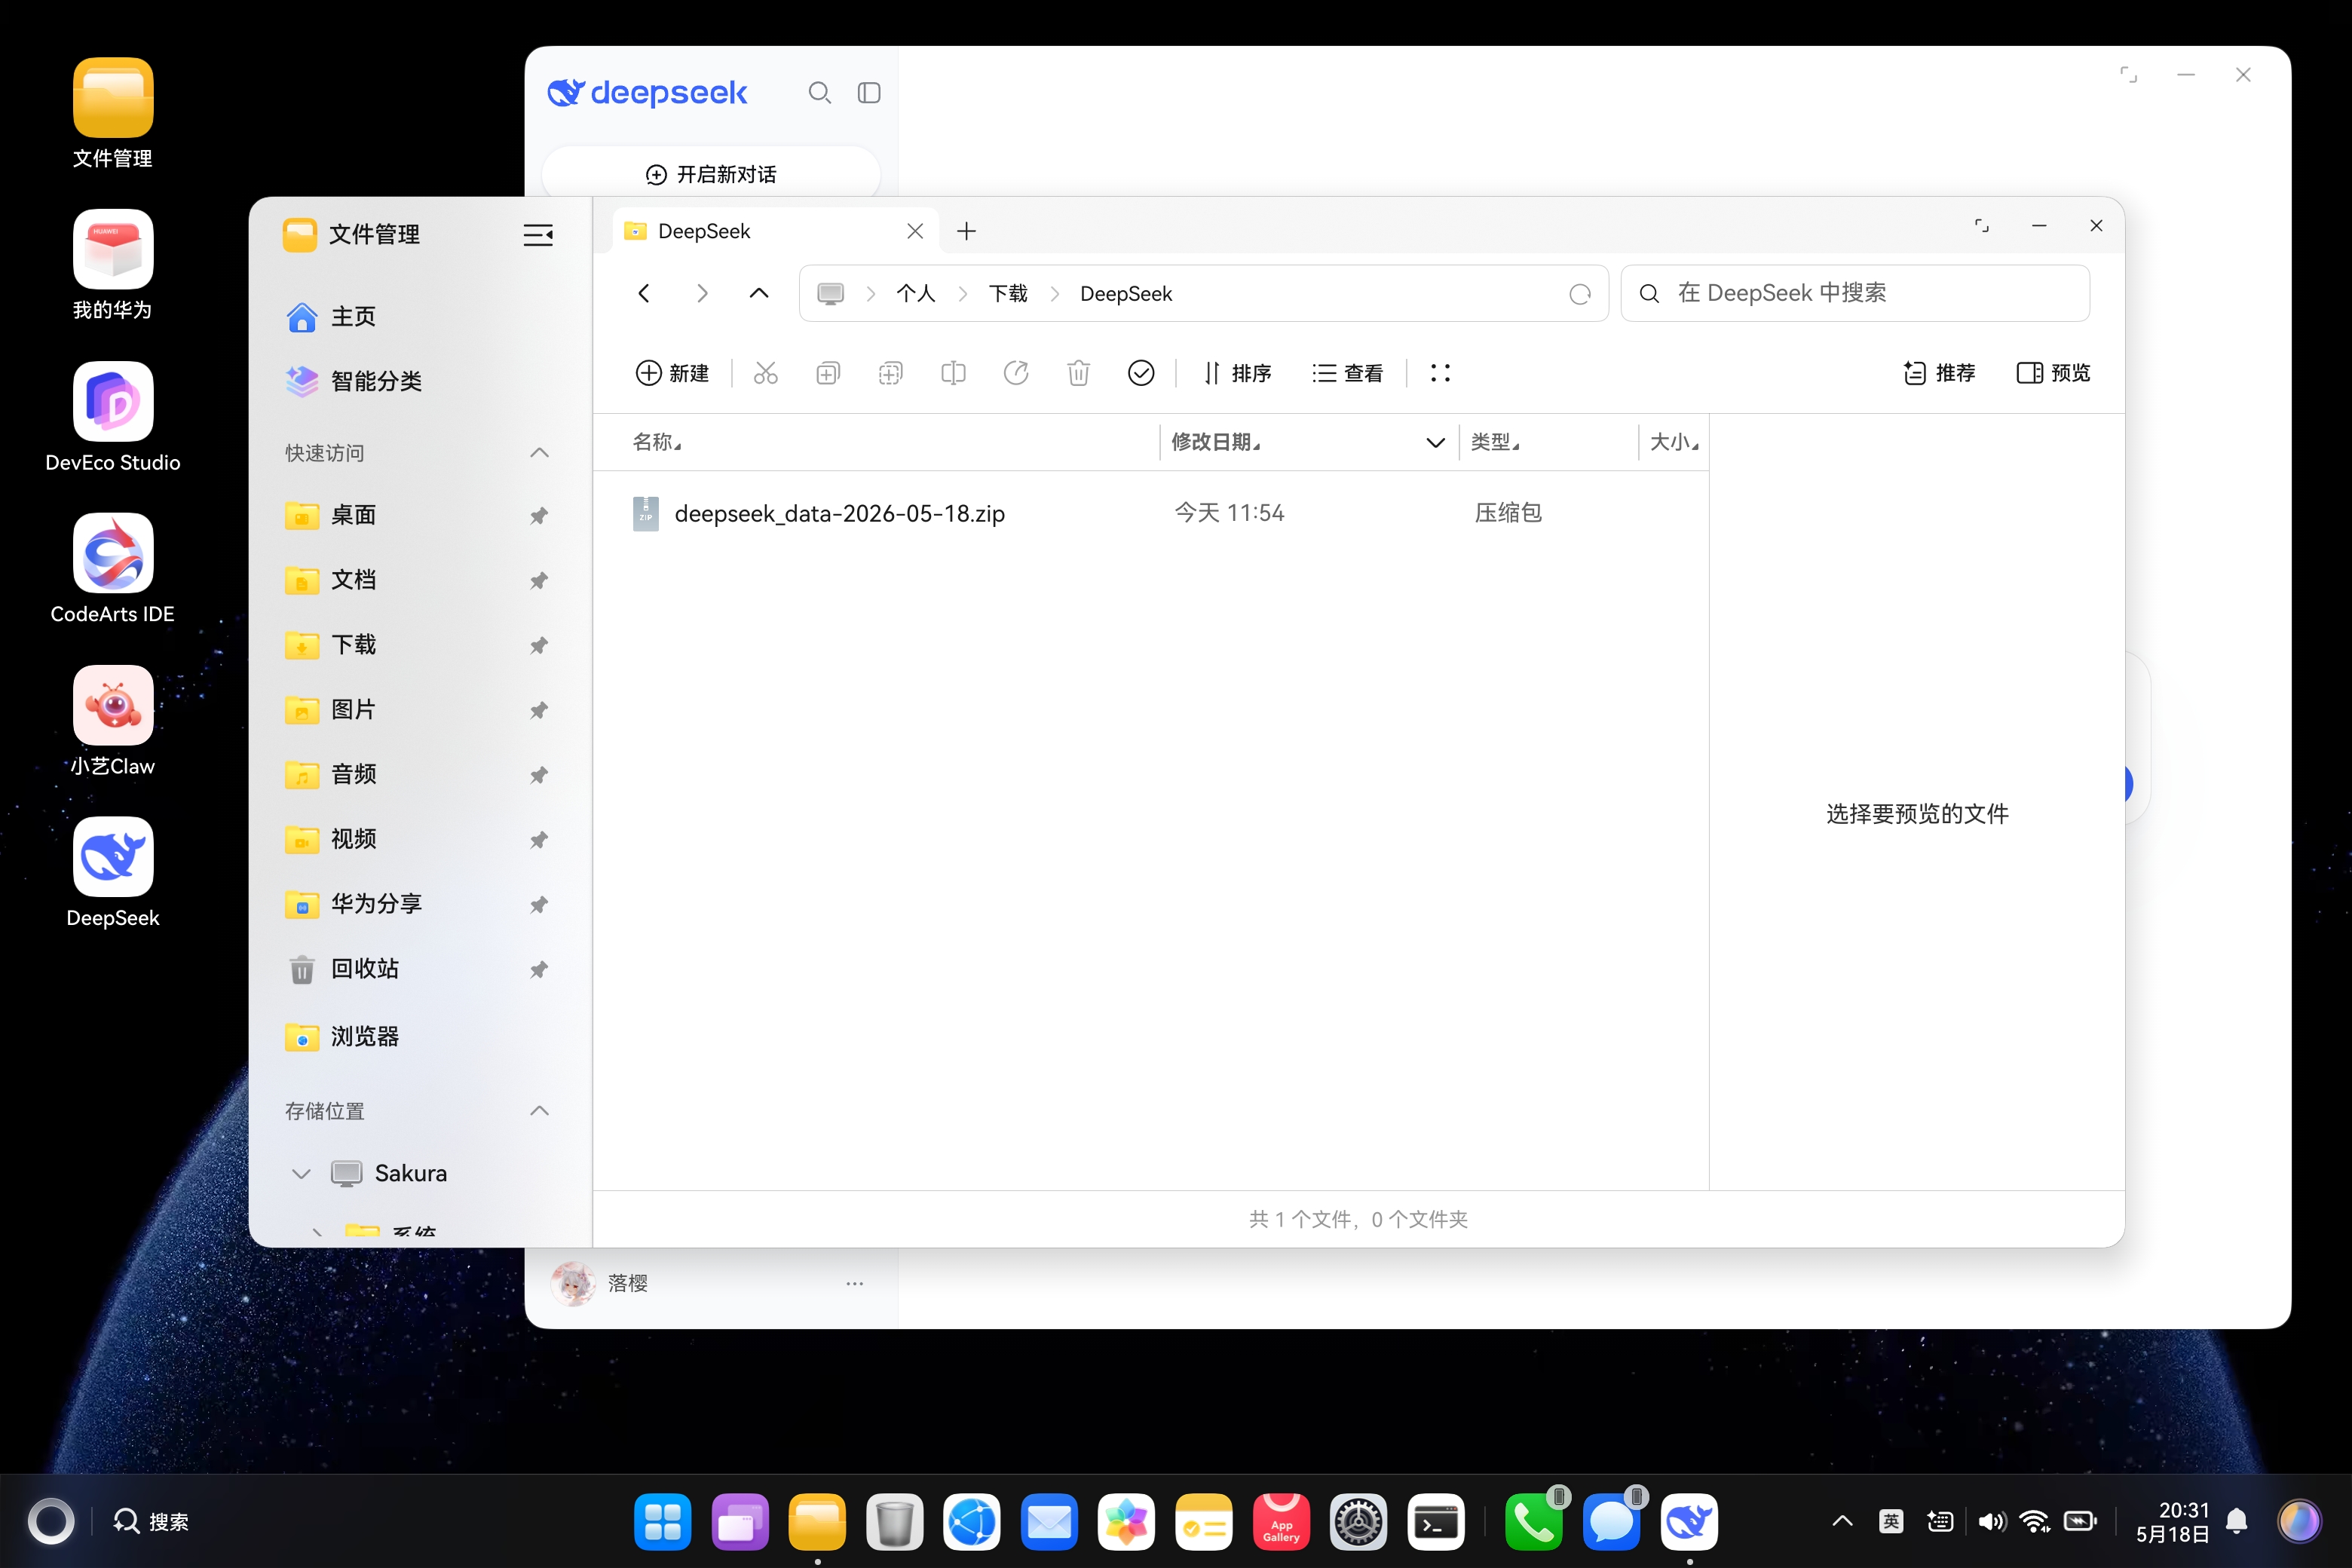The width and height of the screenshot is (2352, 1568).
Task: Unpin 文档 from quick access
Action: (539, 580)
